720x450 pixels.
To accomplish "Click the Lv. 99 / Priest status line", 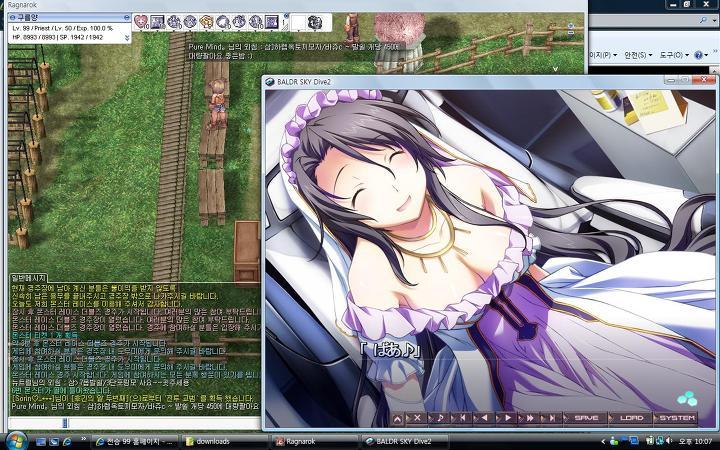I will [x=62, y=28].
